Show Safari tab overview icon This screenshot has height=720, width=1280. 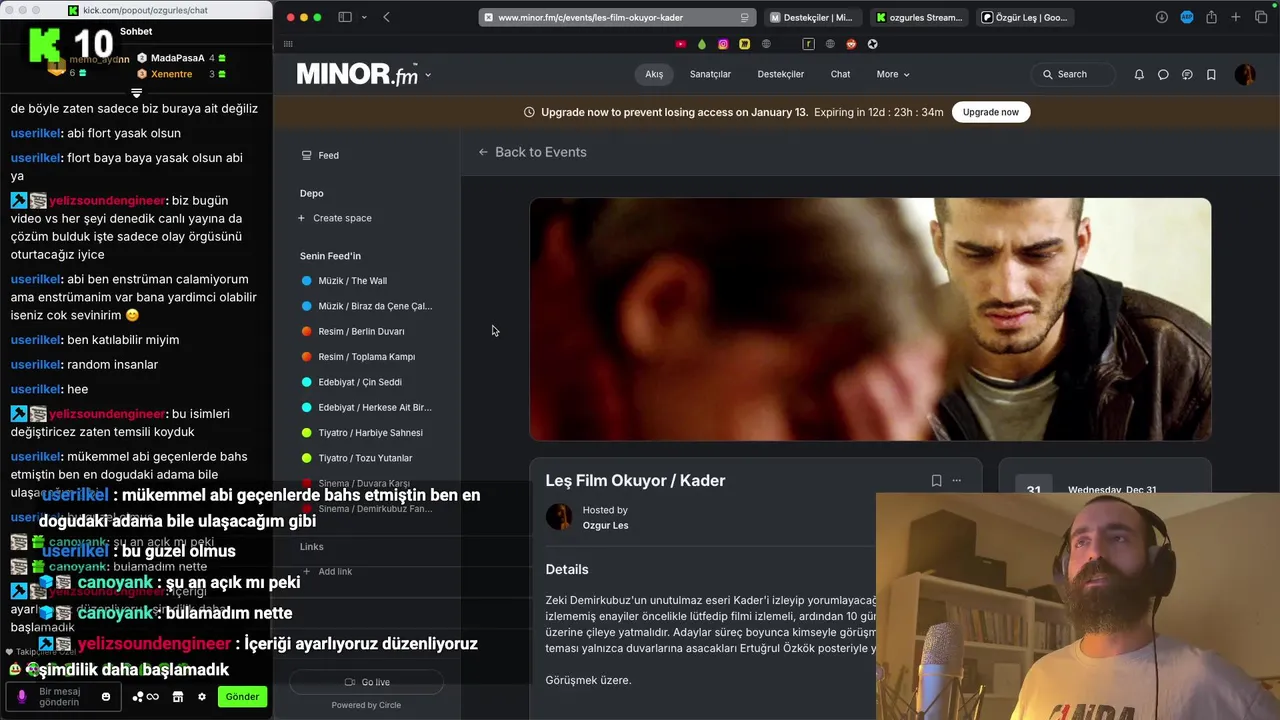[1261, 17]
